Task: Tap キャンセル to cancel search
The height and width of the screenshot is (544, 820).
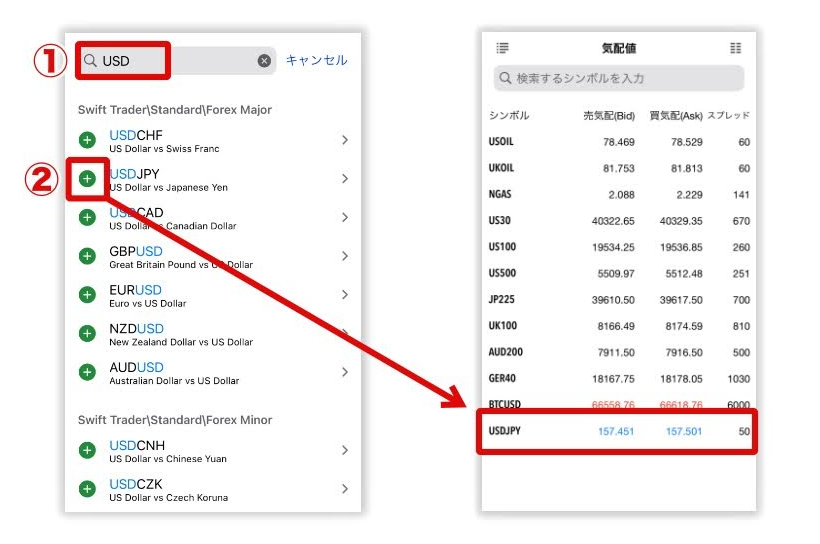Action: [x=316, y=61]
